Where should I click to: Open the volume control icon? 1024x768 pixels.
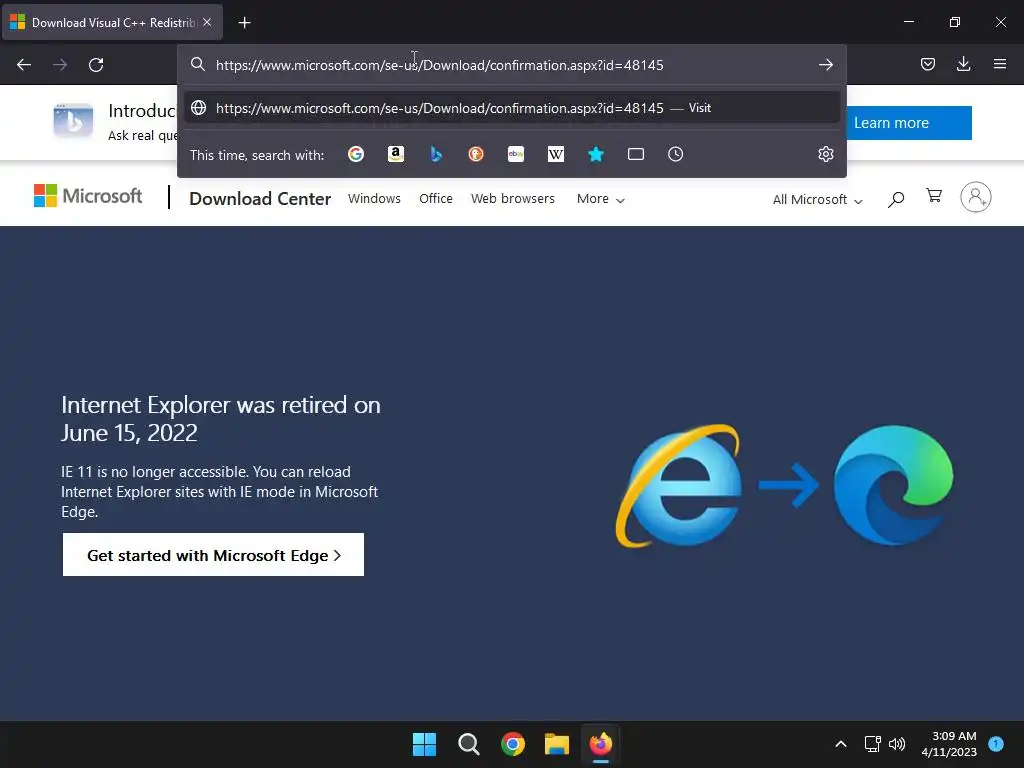[897, 744]
